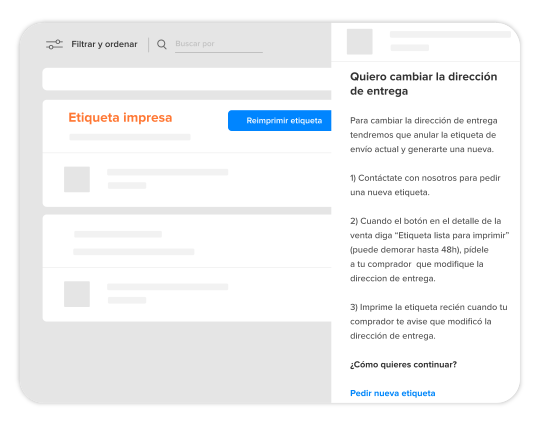
Task: Open the first sale product thumbnail
Action: tap(77, 179)
